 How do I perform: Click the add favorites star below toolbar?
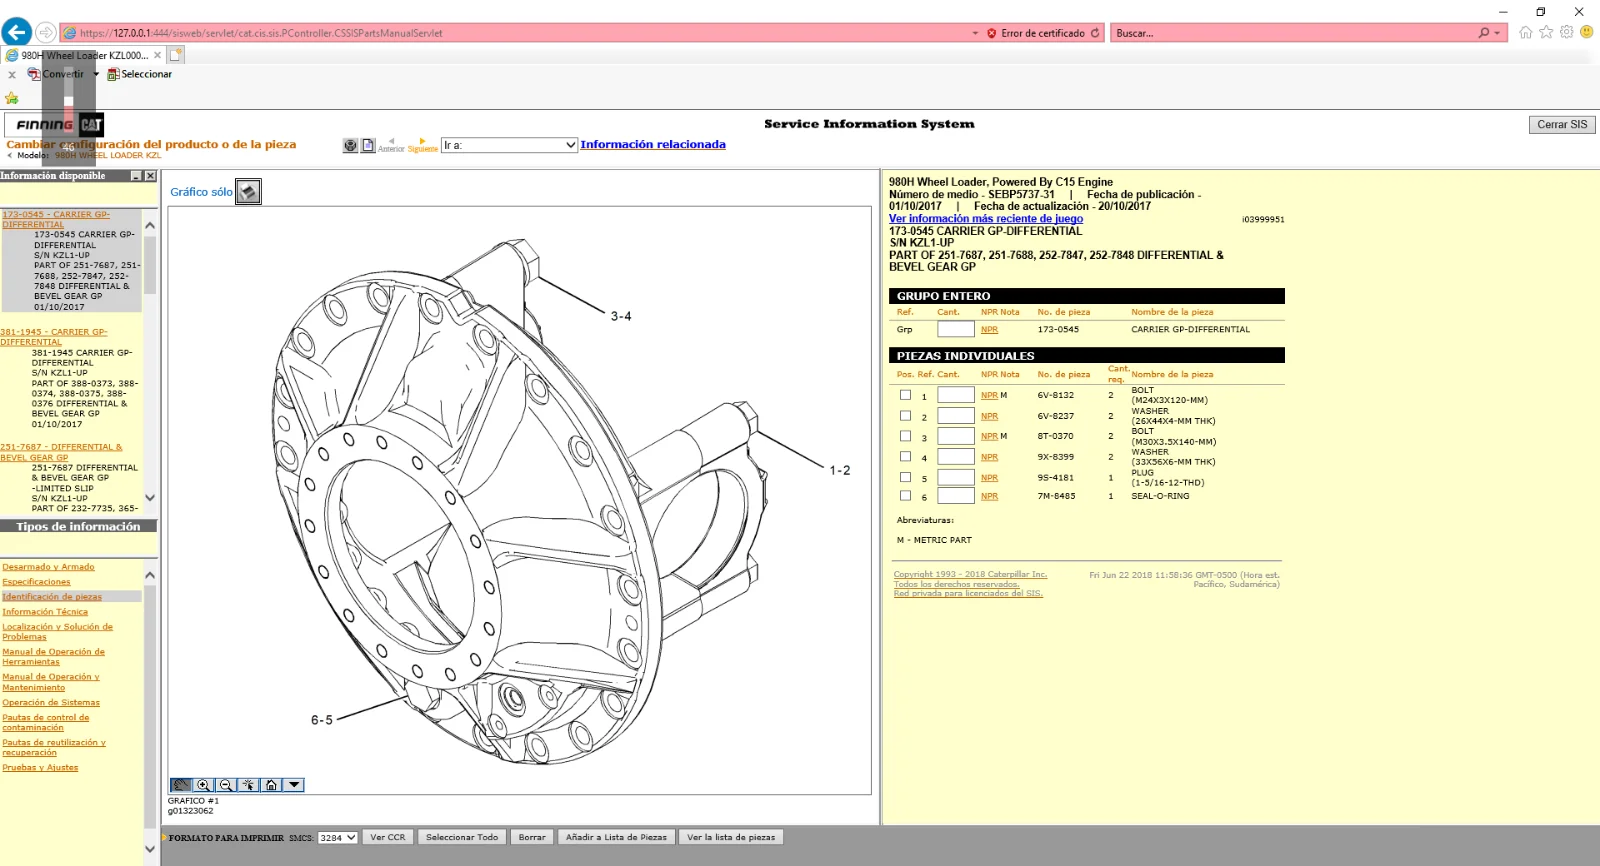tap(12, 98)
